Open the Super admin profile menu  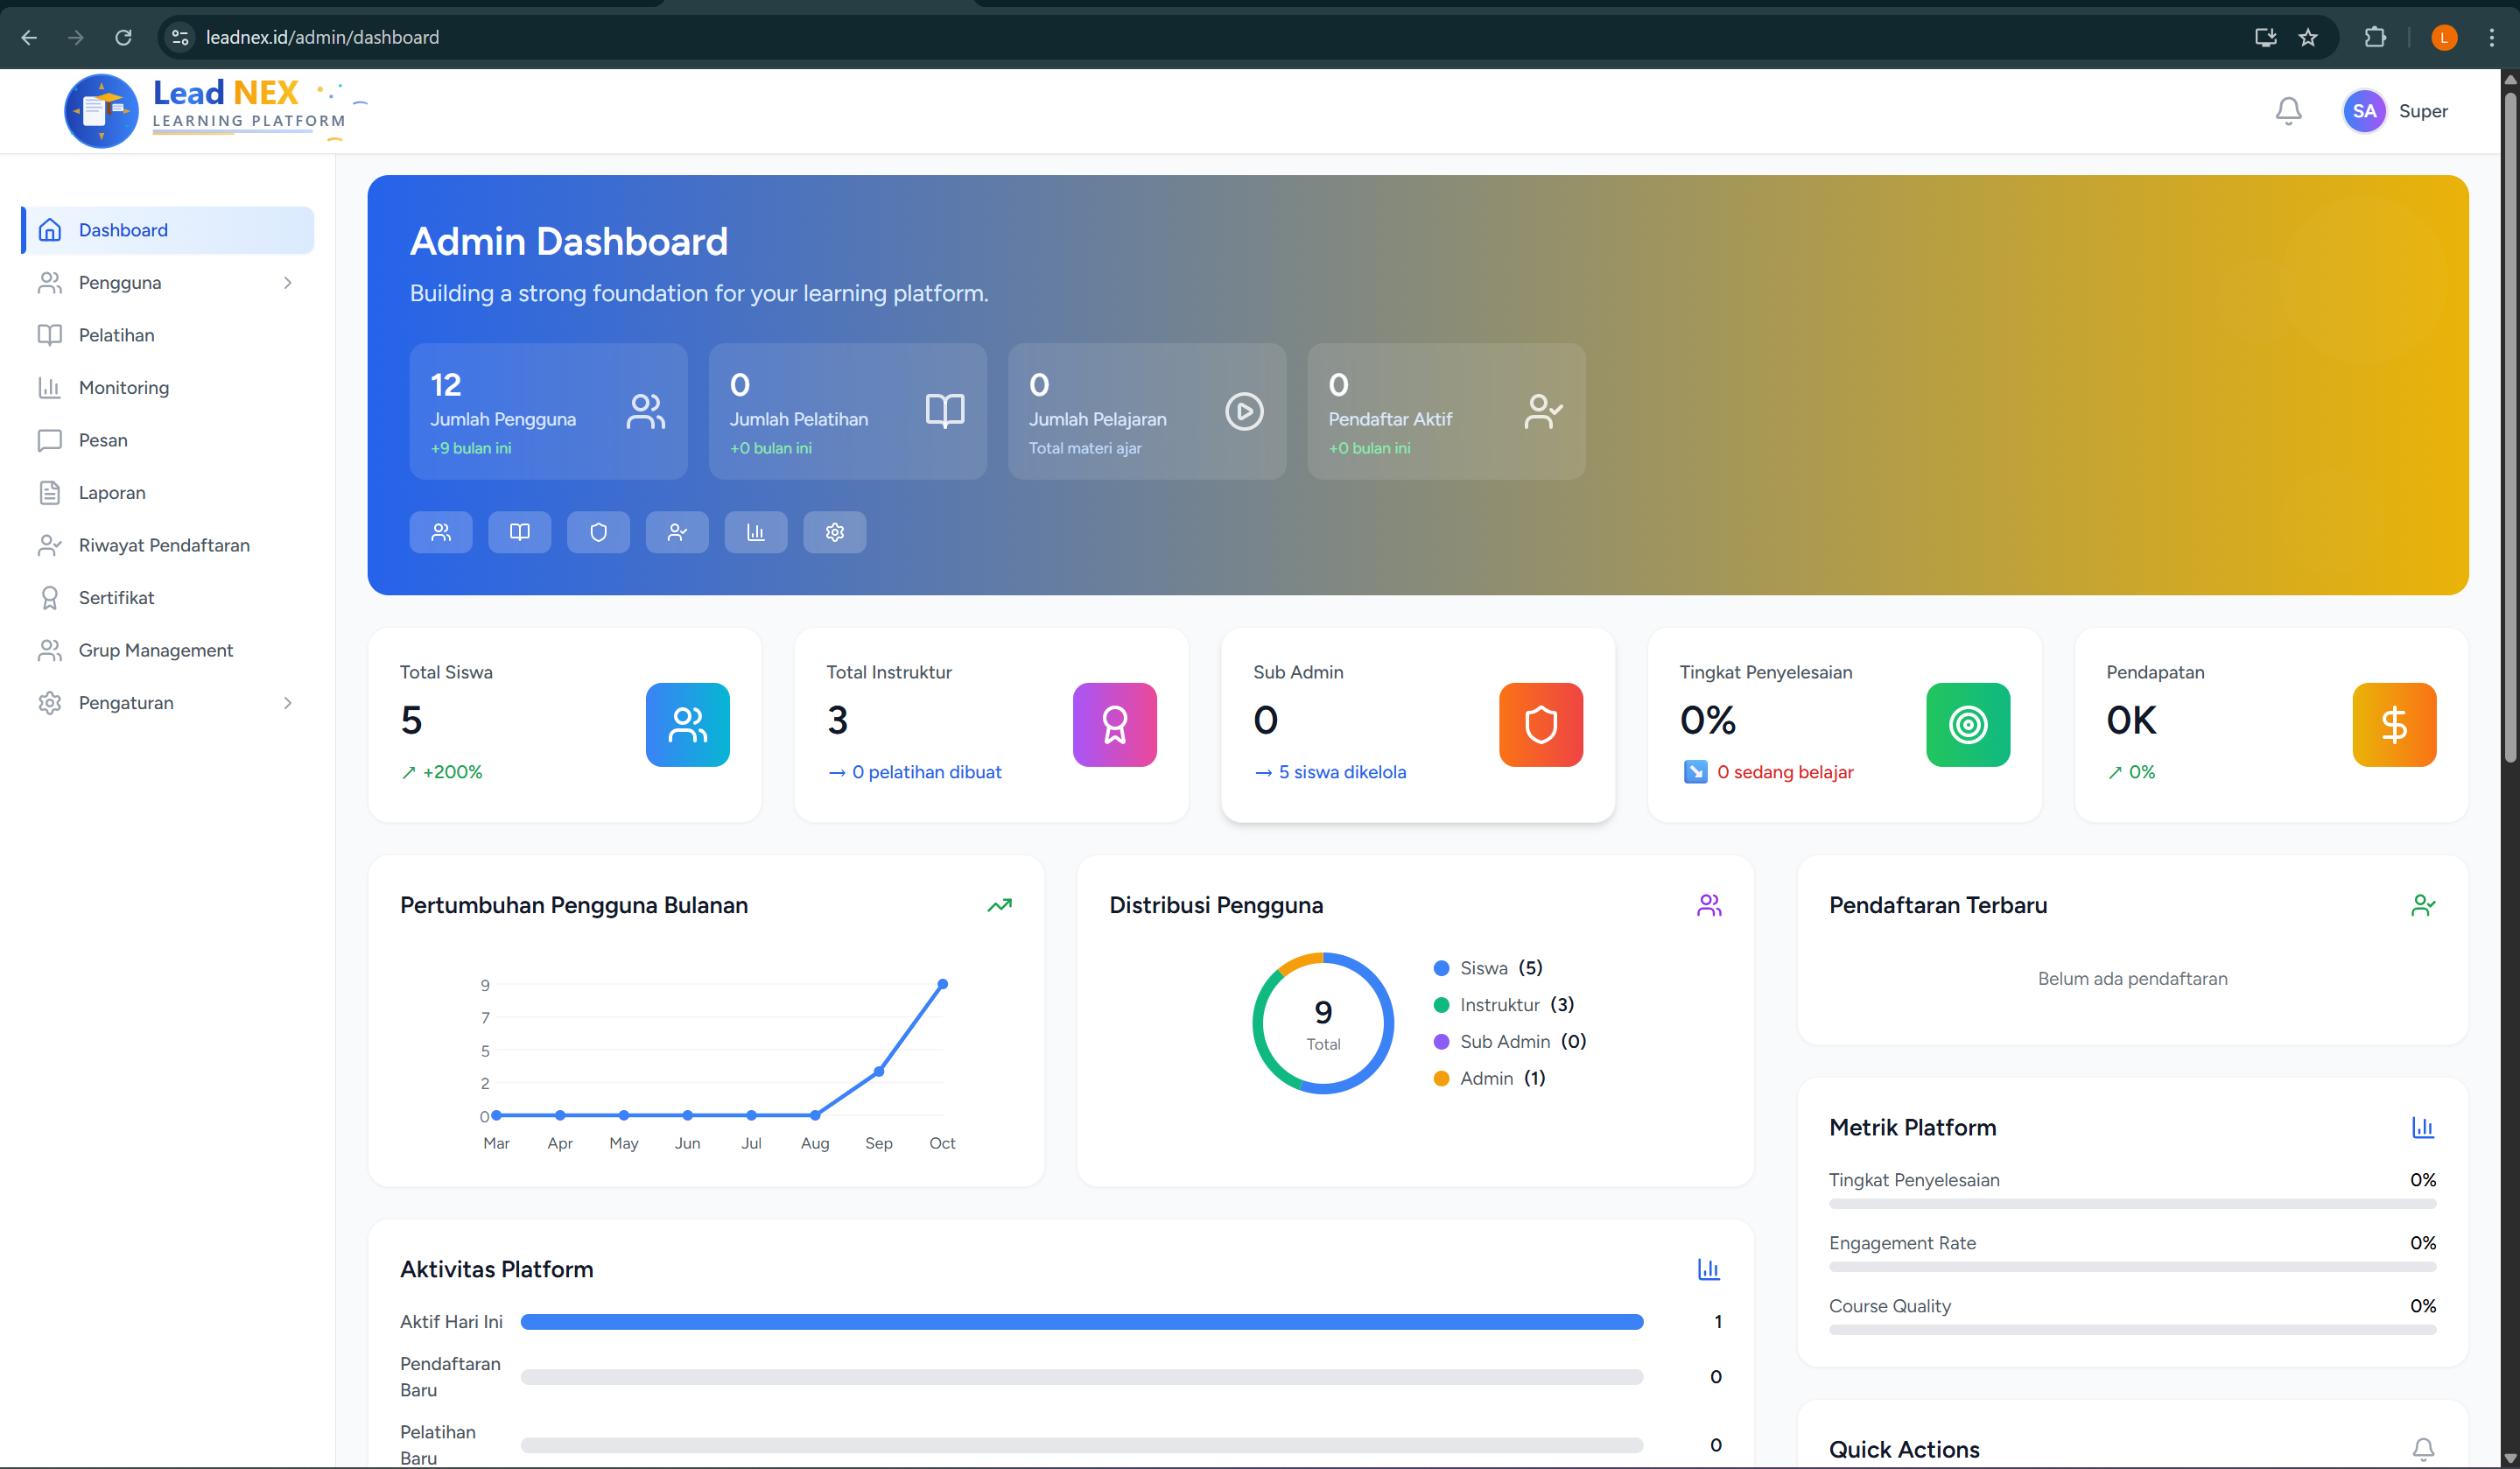tap(2394, 111)
